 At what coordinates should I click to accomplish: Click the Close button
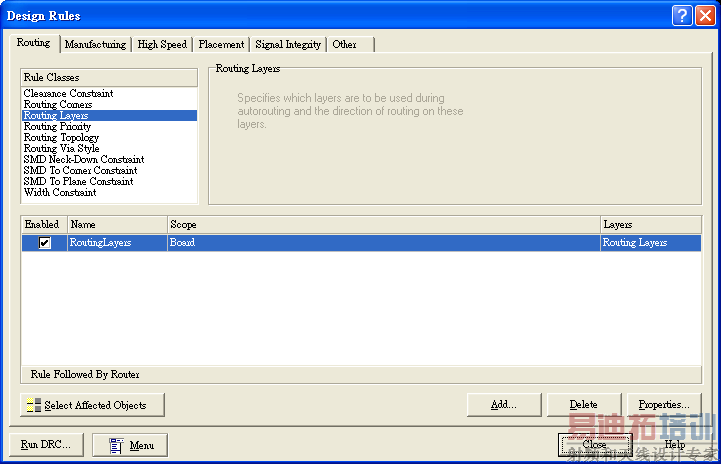click(595, 445)
